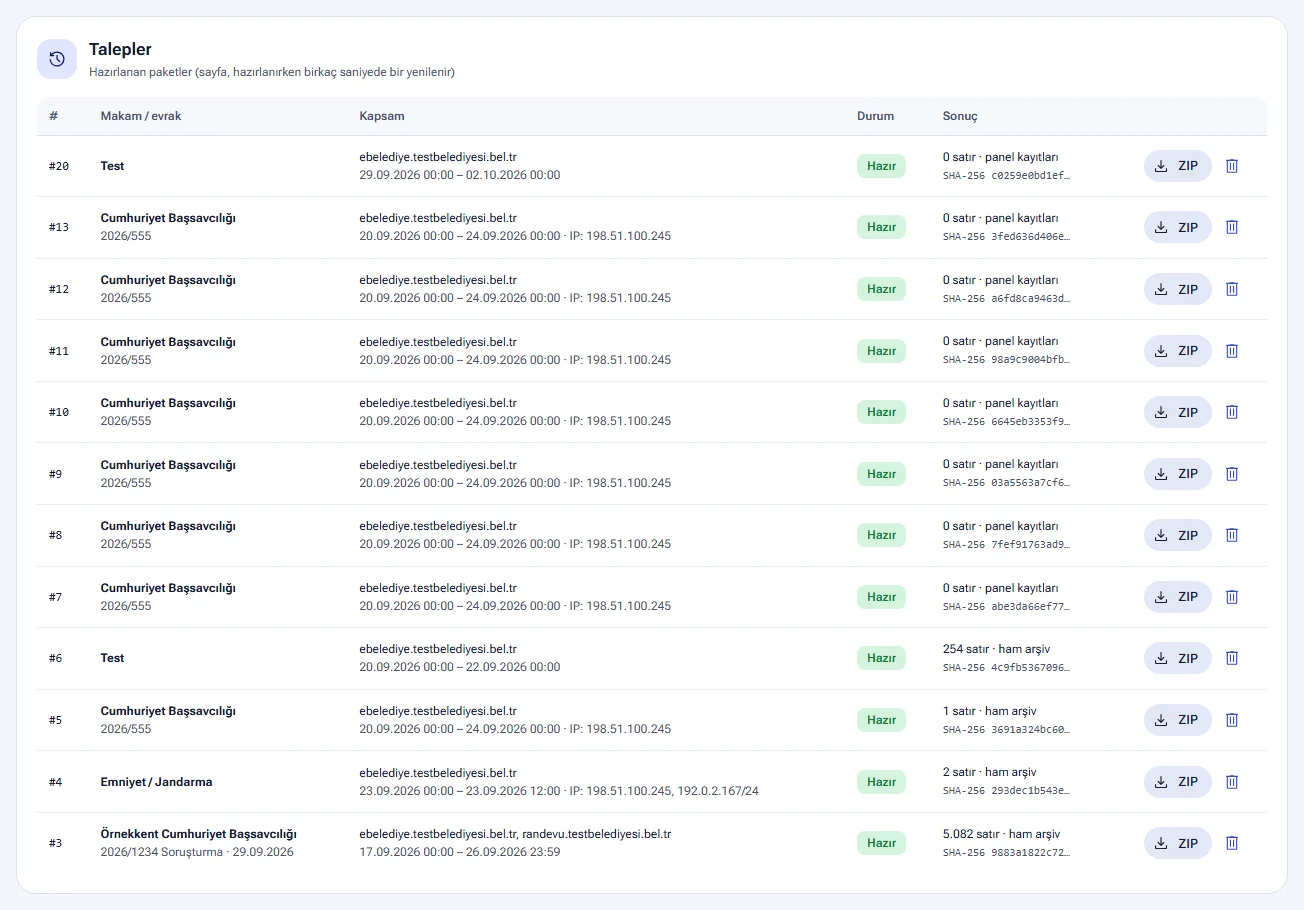This screenshot has height=910, width=1304.
Task: Click '254 satır · ham arşiv' result text
Action: point(996,649)
